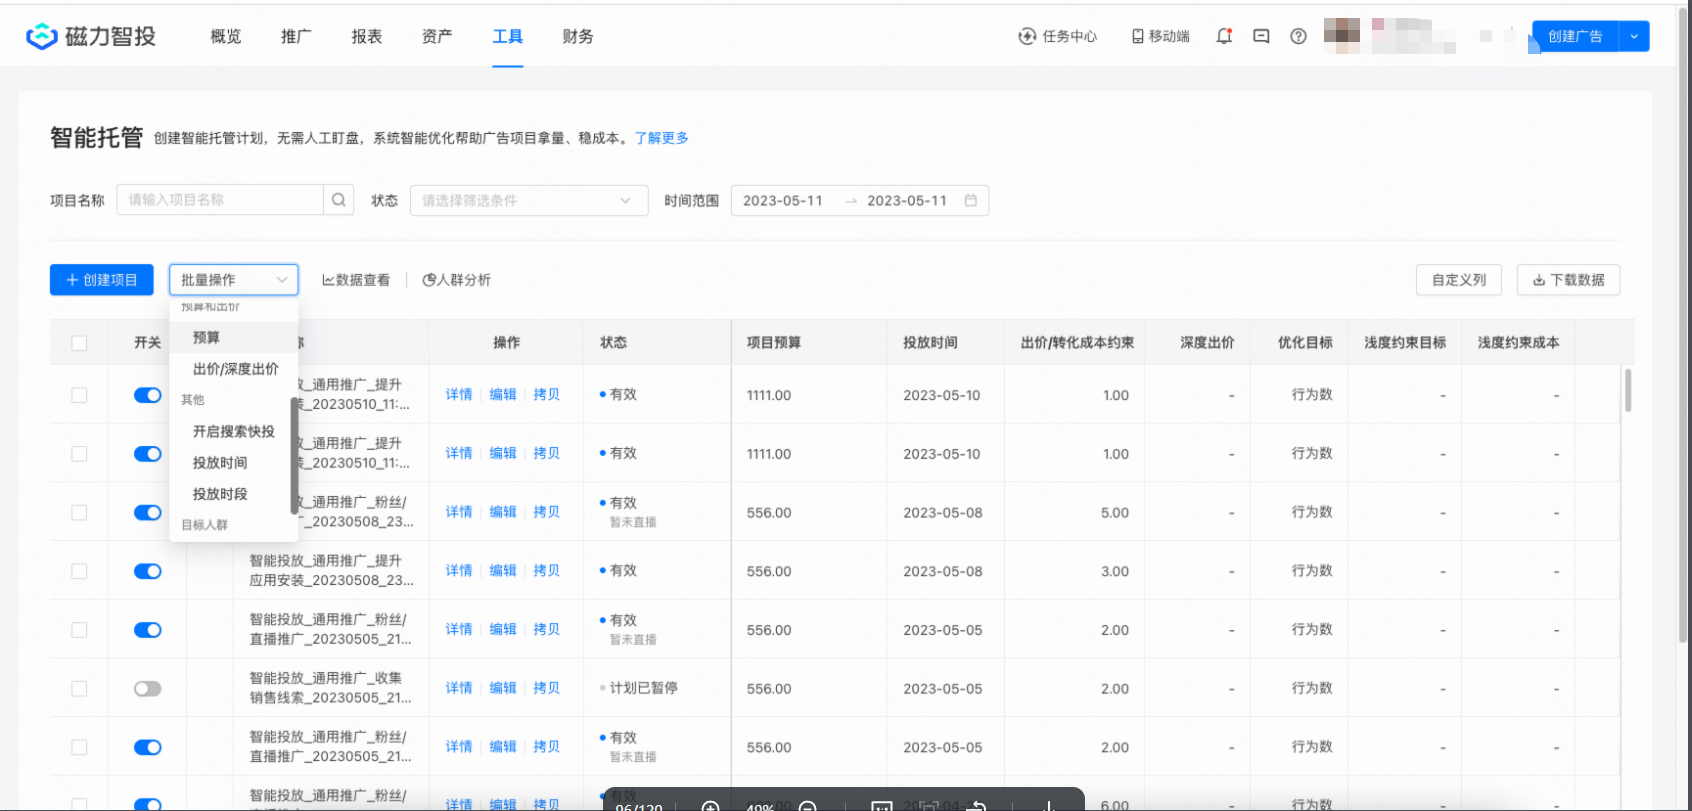Click 拷贝 for bid 5.00 row
Screen dimensions: 1692x811
point(547,512)
